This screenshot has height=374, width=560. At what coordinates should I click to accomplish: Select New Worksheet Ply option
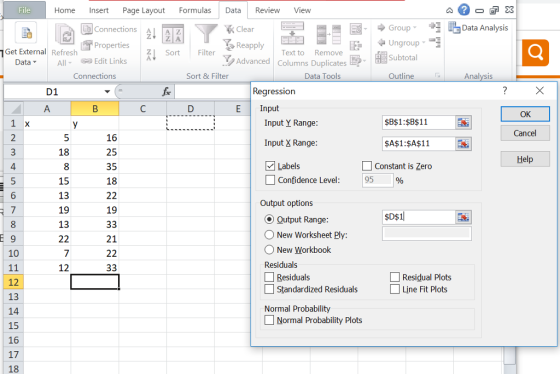(x=269, y=235)
